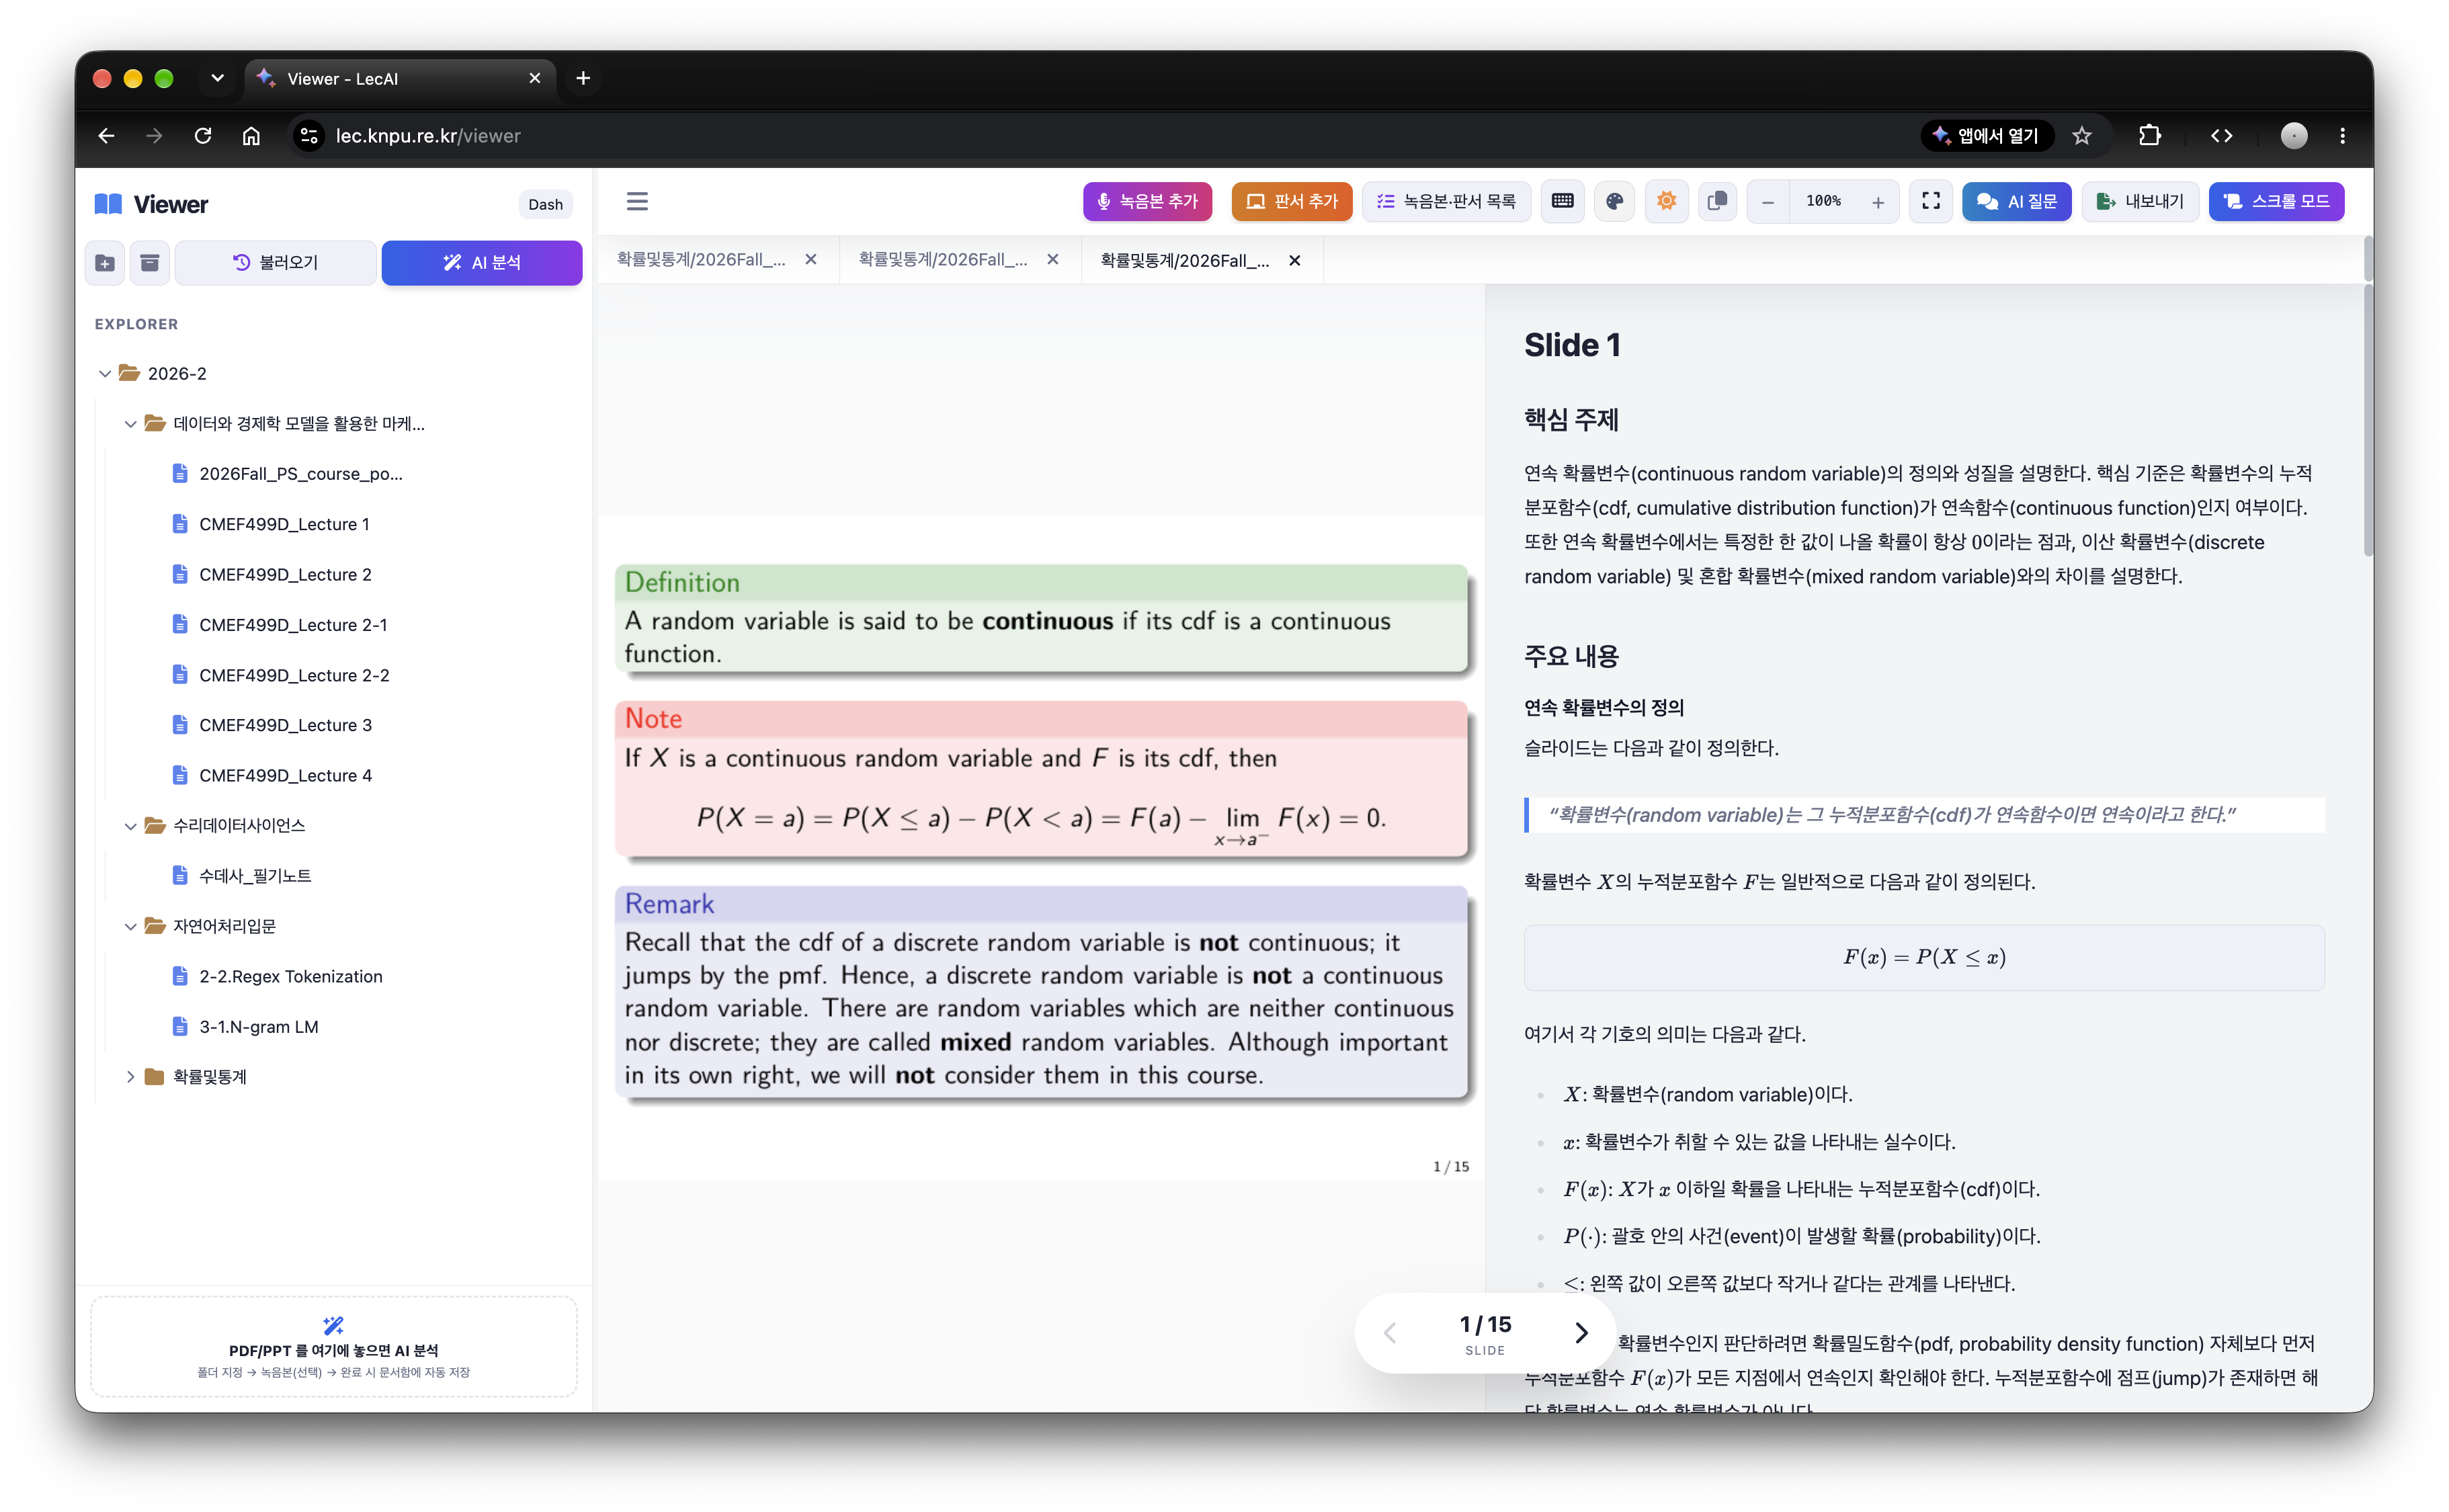Collapse the 수리데이터사이언스 folder

pyautogui.click(x=130, y=826)
